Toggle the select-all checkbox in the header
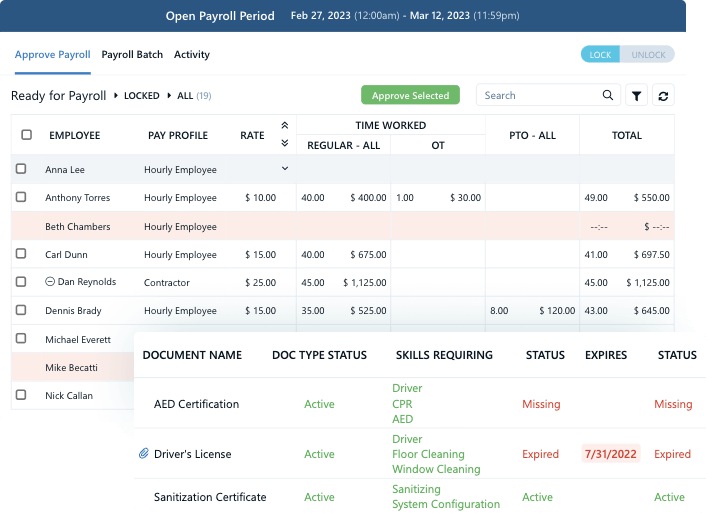Image resolution: width=706 pixels, height=513 pixels. point(26,135)
